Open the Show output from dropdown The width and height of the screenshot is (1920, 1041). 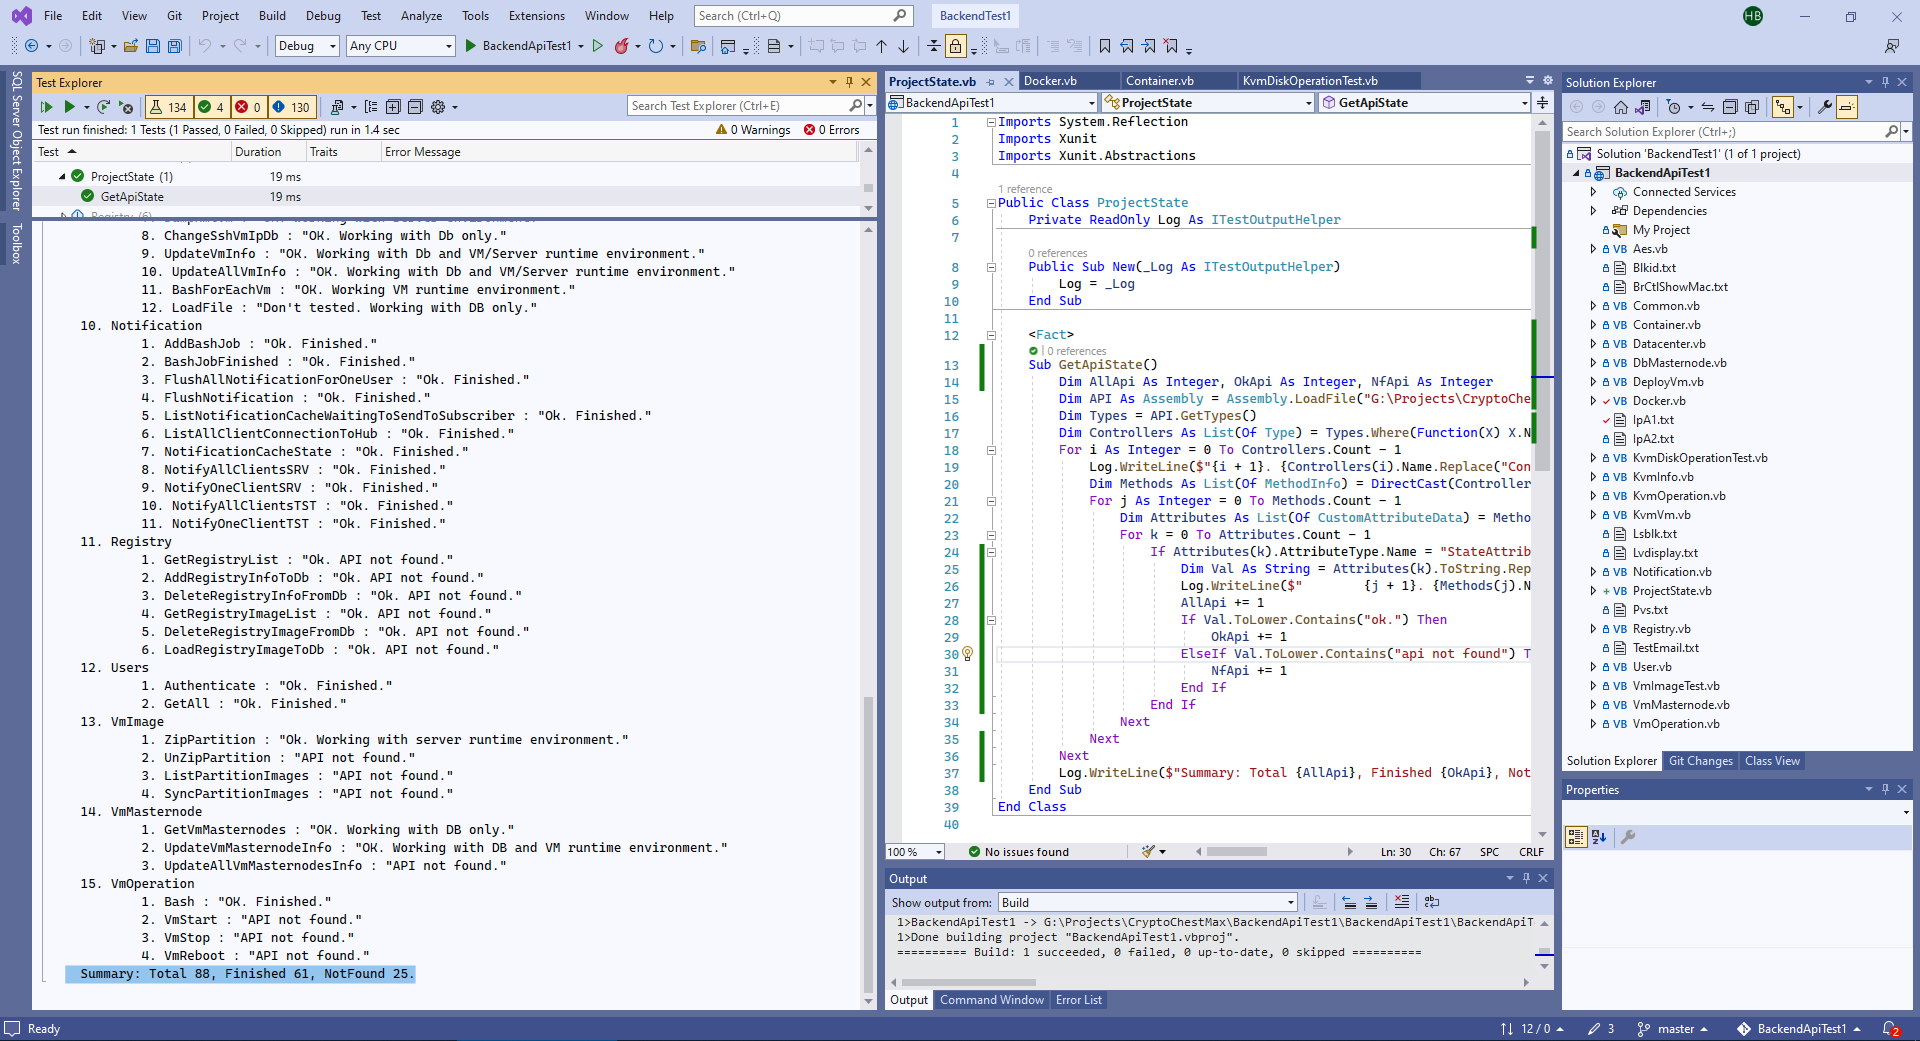click(x=1147, y=902)
